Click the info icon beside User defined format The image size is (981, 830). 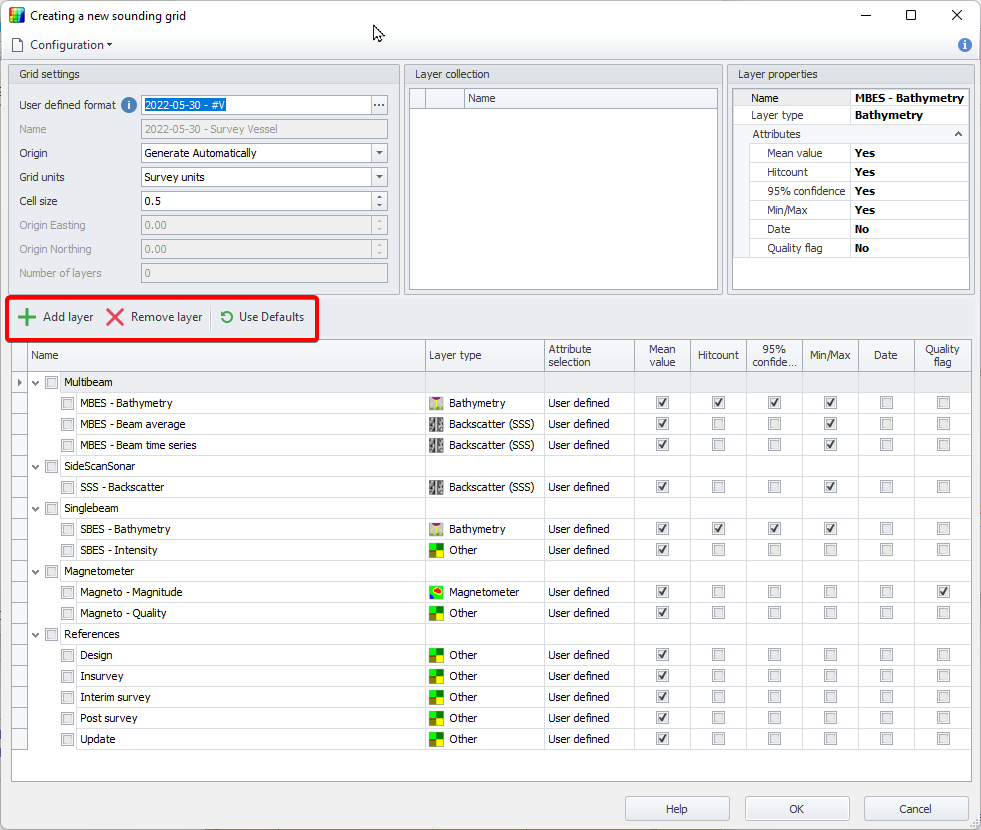click(128, 105)
